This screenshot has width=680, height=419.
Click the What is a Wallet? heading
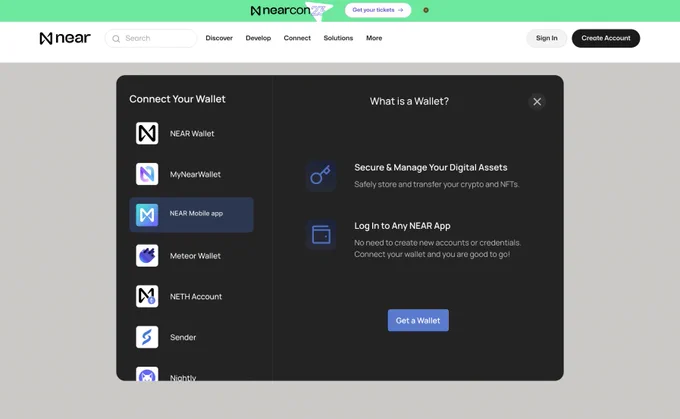(x=409, y=101)
